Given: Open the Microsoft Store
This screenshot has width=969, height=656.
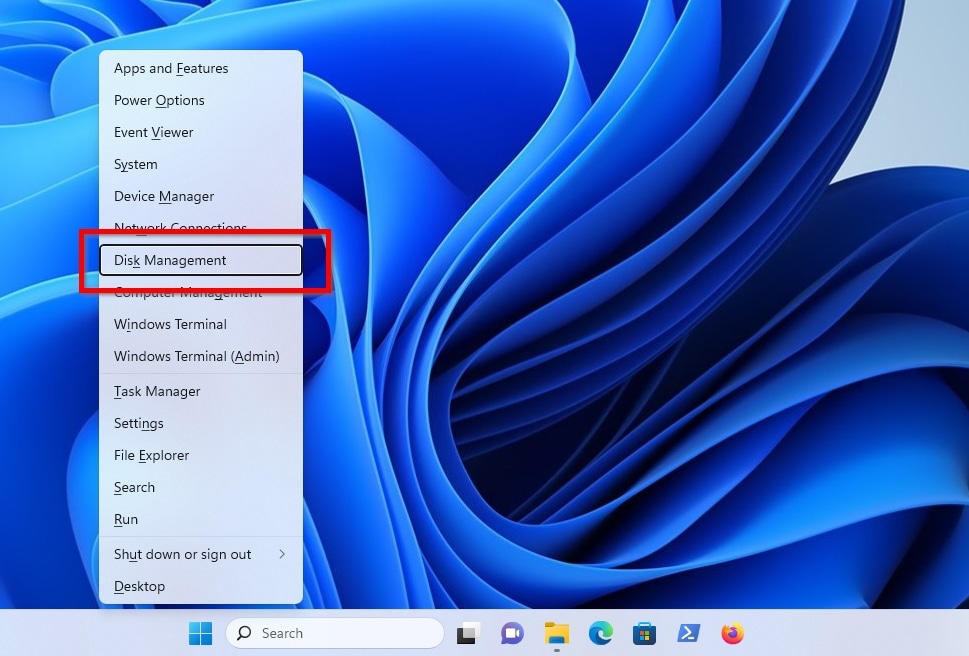Looking at the screenshot, I should (x=644, y=633).
